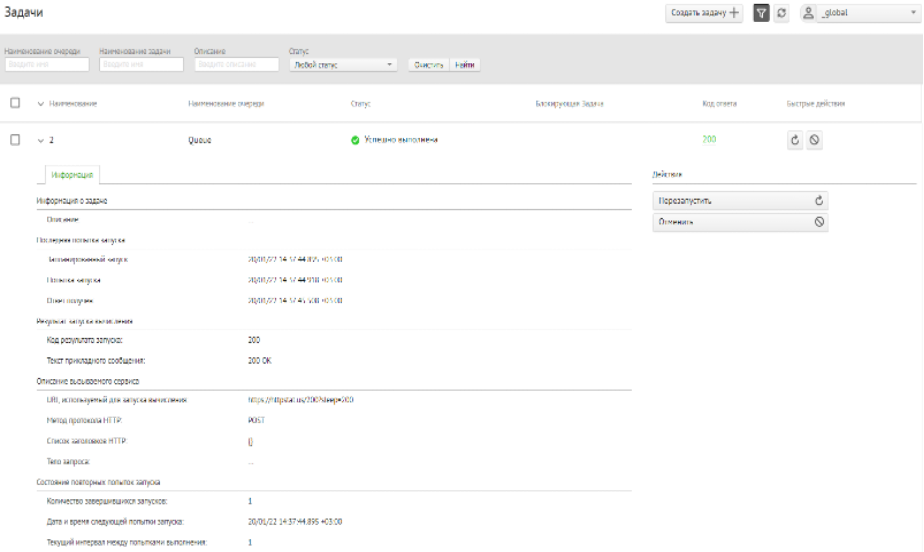Click the 'Тело запроса:' label
The image size is (924, 552).
click(x=68, y=462)
